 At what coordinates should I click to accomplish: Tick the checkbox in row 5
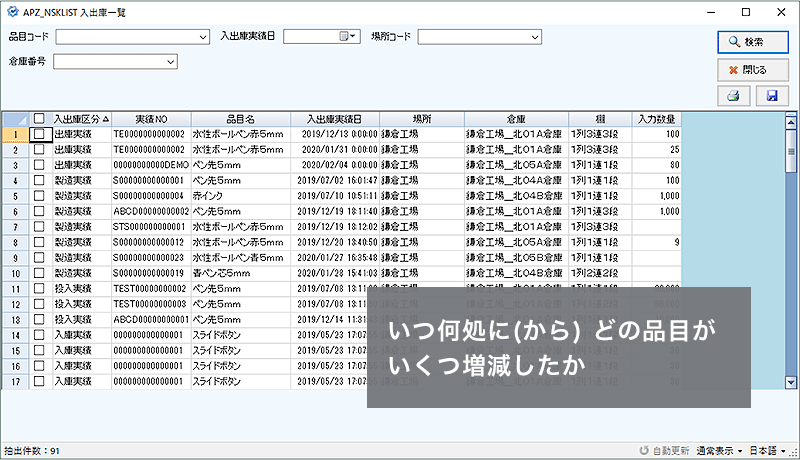point(39,196)
